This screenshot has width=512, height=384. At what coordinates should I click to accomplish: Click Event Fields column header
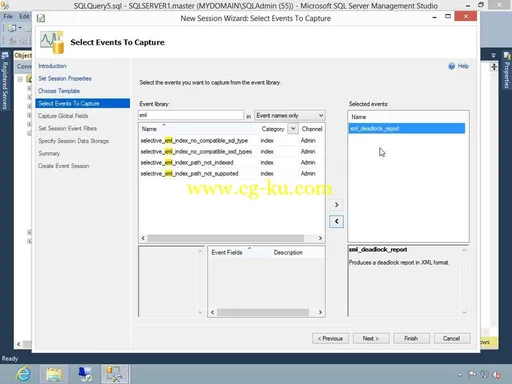227,252
